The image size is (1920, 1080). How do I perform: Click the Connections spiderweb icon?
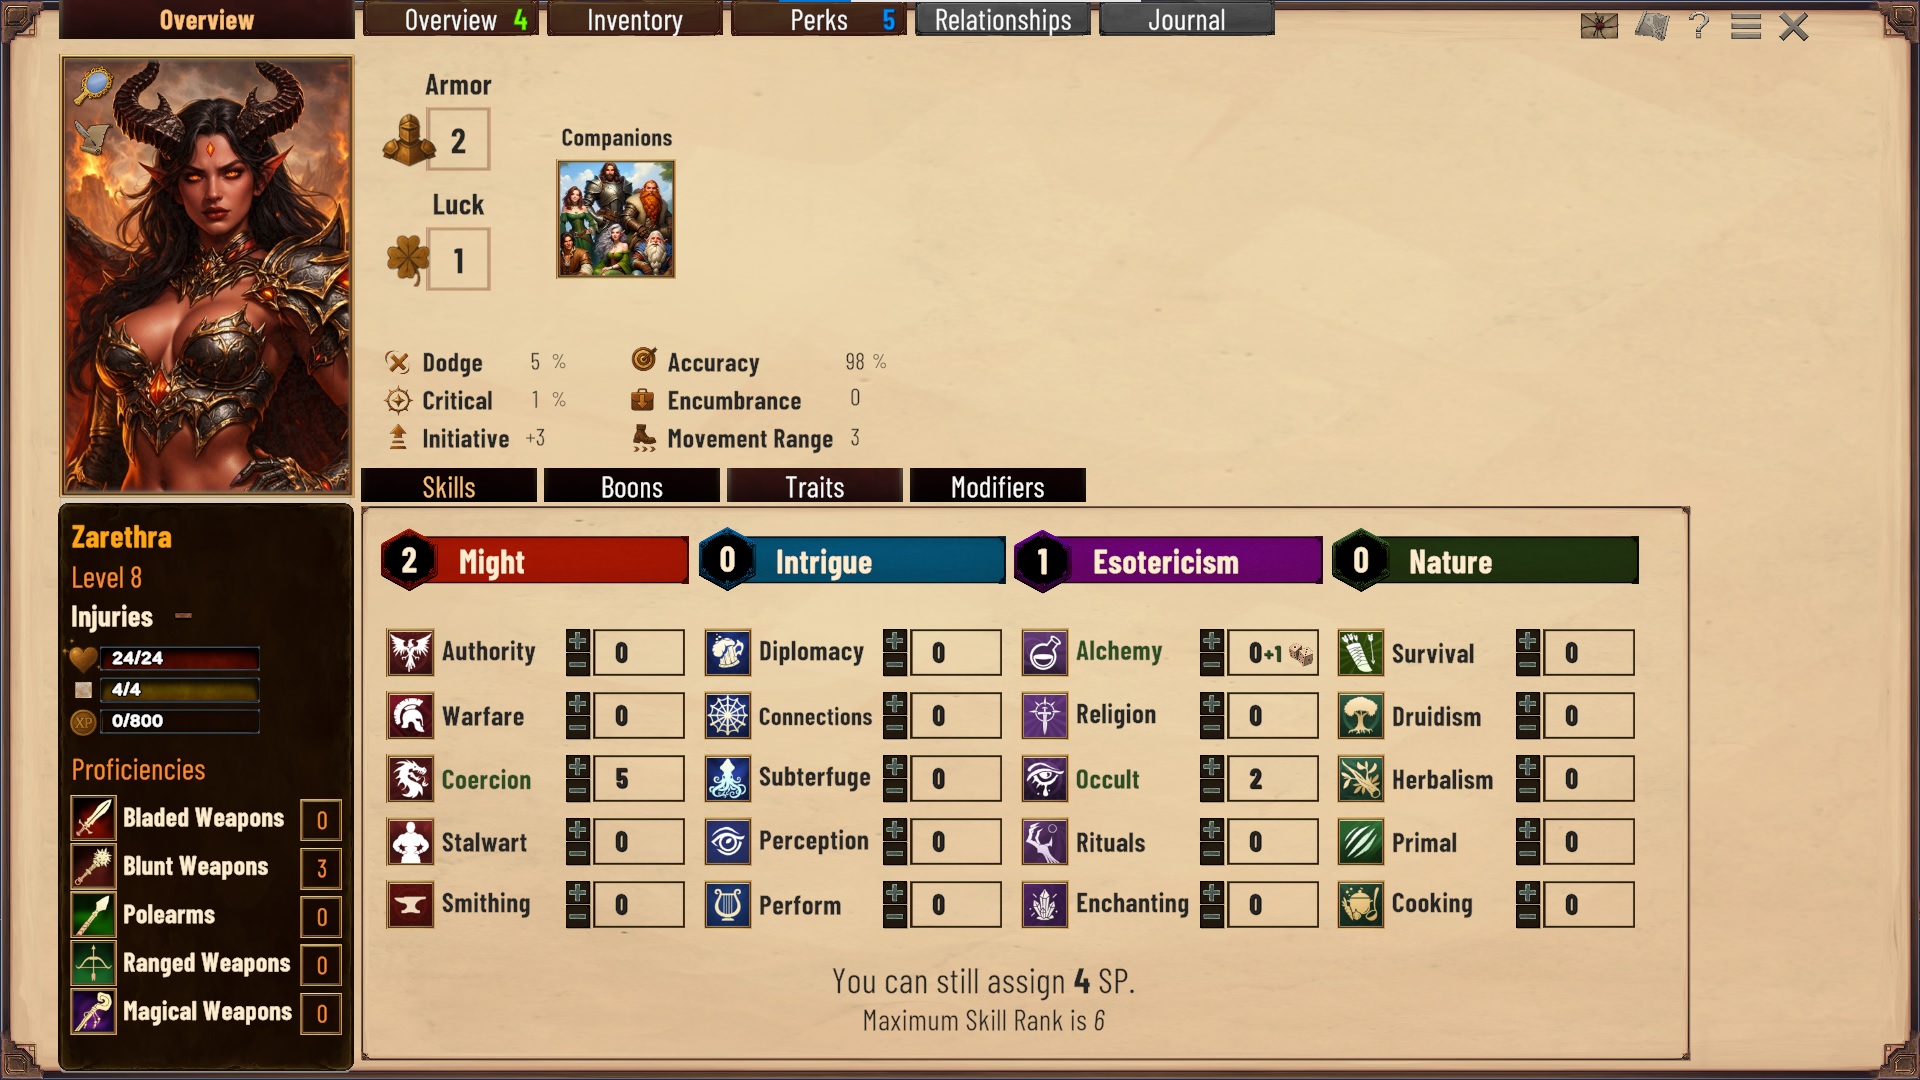point(728,716)
